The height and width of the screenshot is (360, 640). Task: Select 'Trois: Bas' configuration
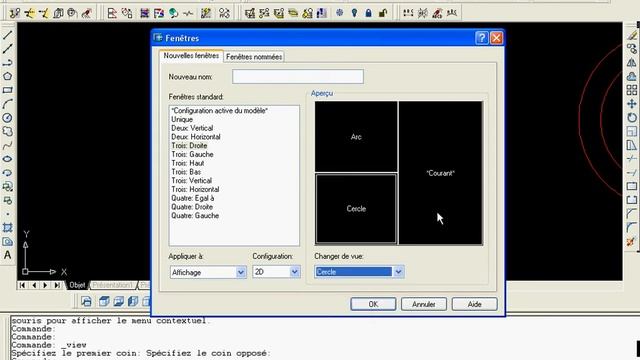(x=186, y=172)
